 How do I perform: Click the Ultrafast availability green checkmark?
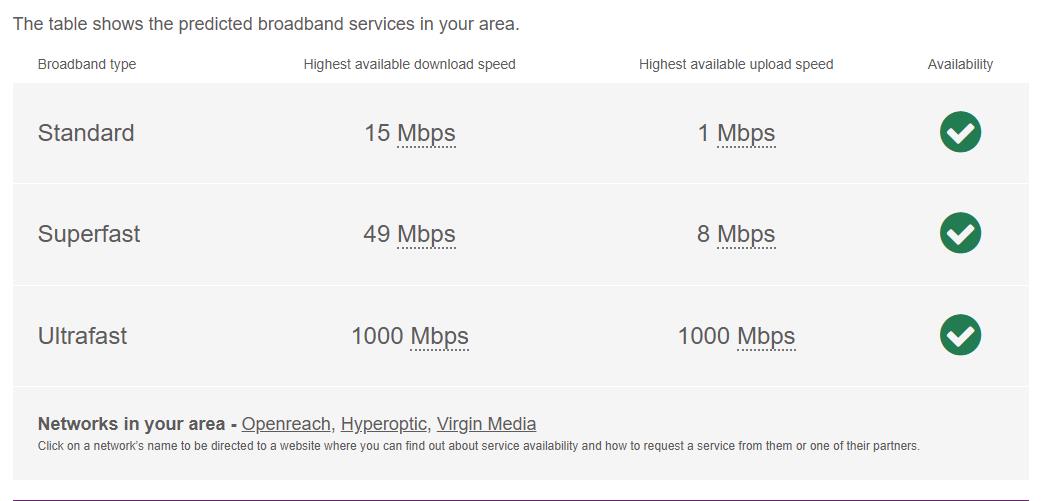[x=960, y=335]
